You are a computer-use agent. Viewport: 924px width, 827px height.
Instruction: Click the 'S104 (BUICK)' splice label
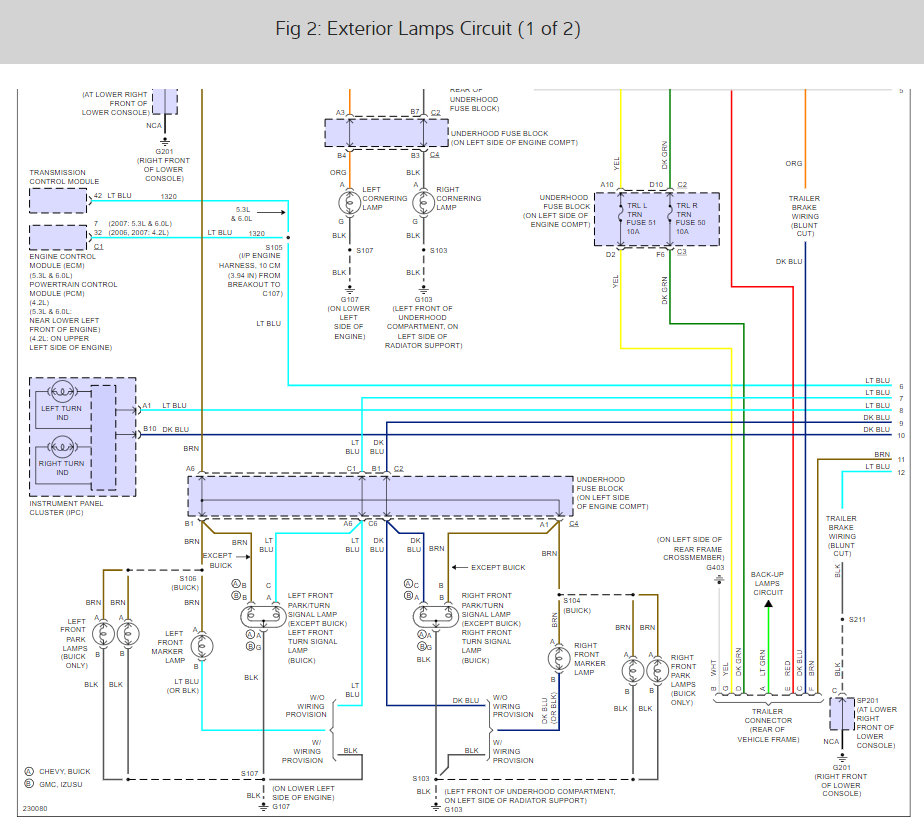tap(576, 605)
